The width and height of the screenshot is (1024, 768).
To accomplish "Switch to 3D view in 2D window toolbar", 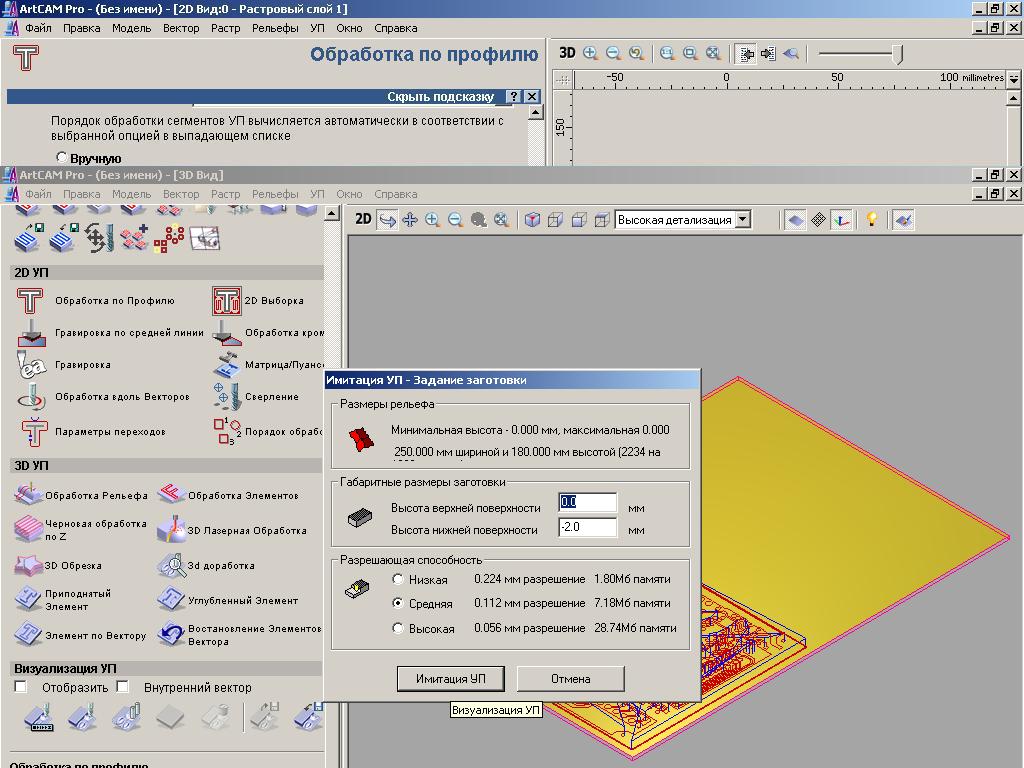I will tap(567, 54).
